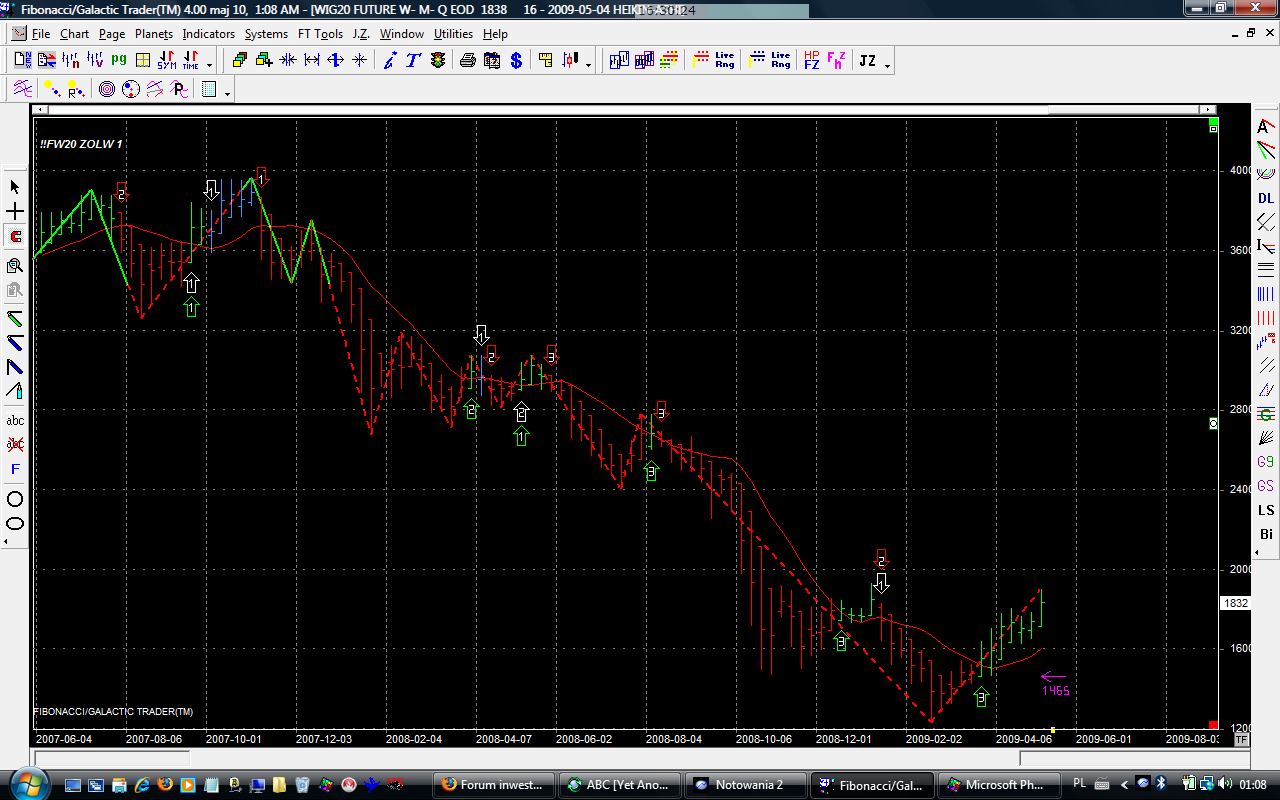This screenshot has height=800, width=1280.
Task: Click the traffic light icon in toolbar
Action: click(x=438, y=60)
